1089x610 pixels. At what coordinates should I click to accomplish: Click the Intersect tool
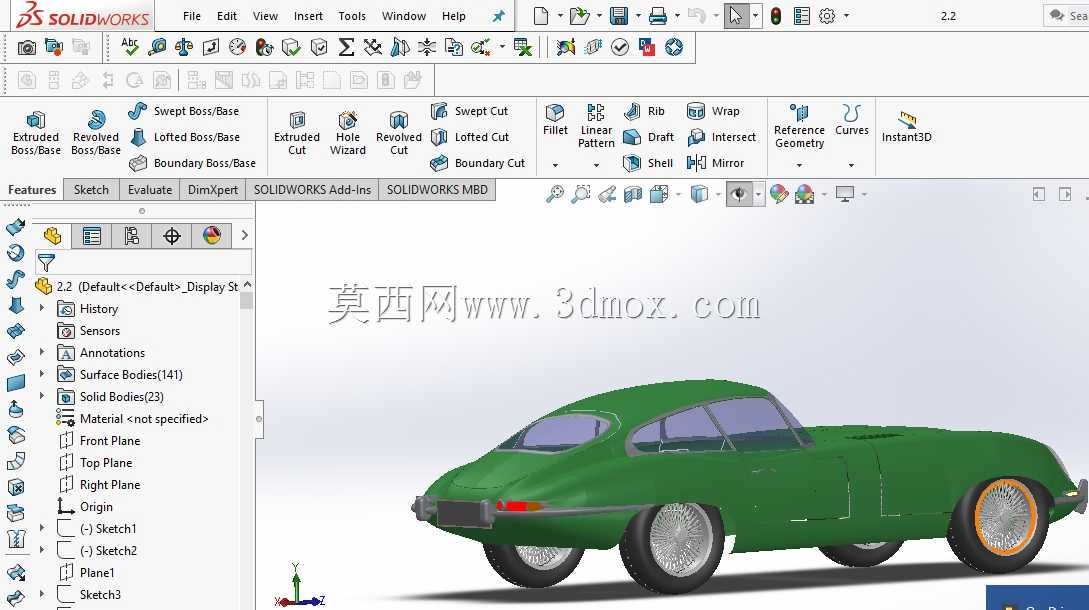point(722,137)
